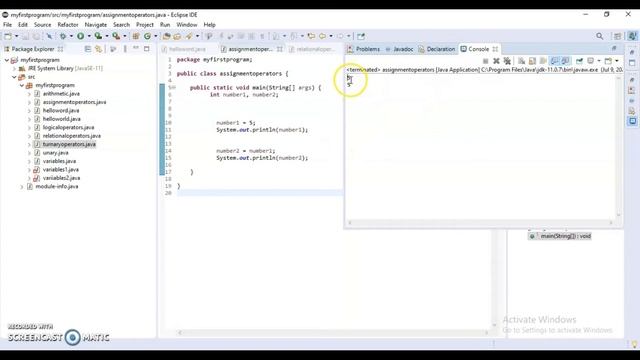Toggle Show Console on Standard Out
Screen dimensions: 640x360
554,61
